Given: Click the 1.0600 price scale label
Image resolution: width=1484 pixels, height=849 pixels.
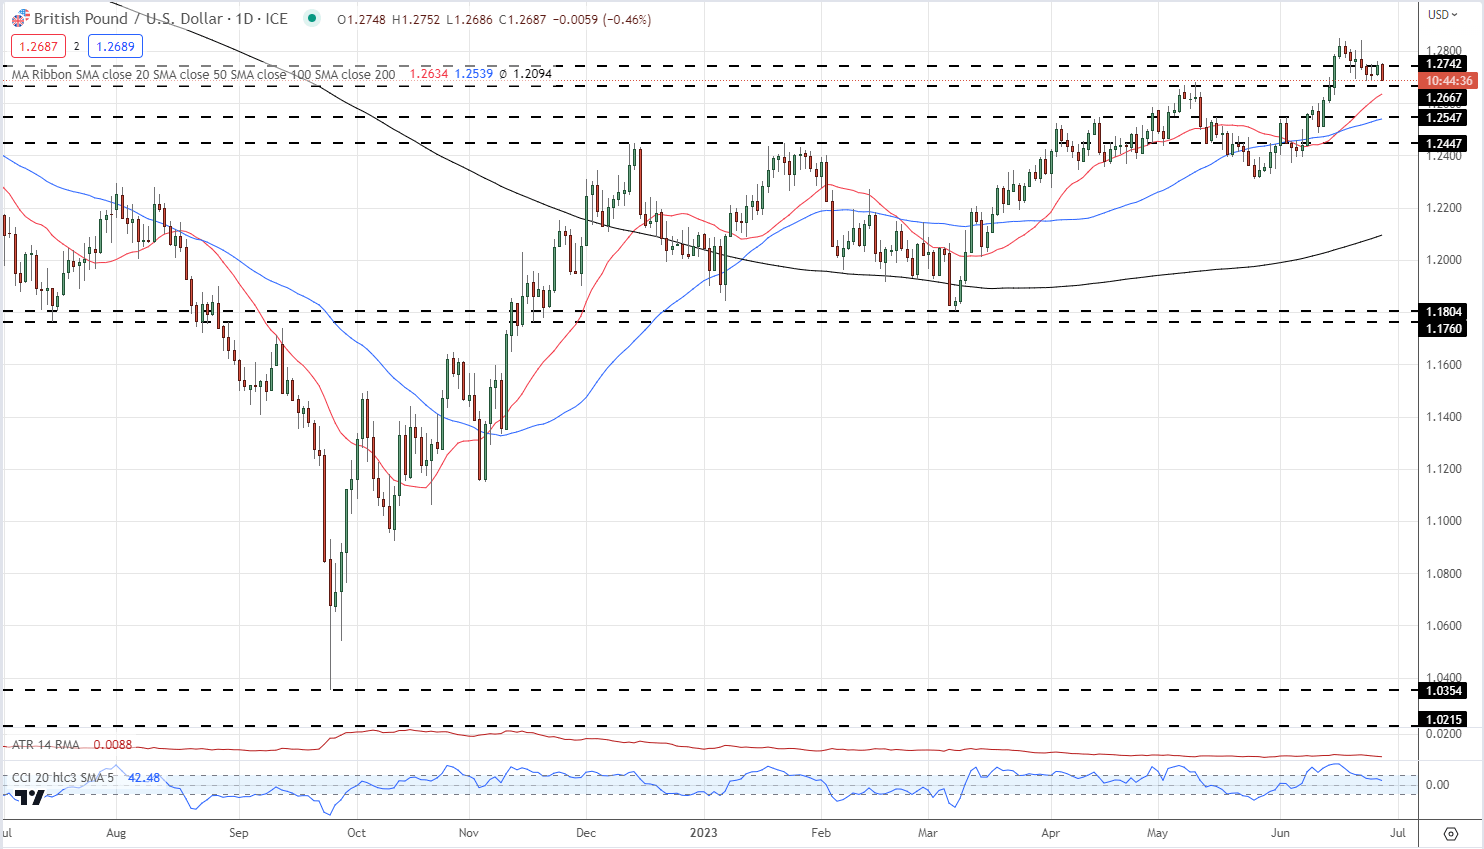Looking at the screenshot, I should point(1442,626).
